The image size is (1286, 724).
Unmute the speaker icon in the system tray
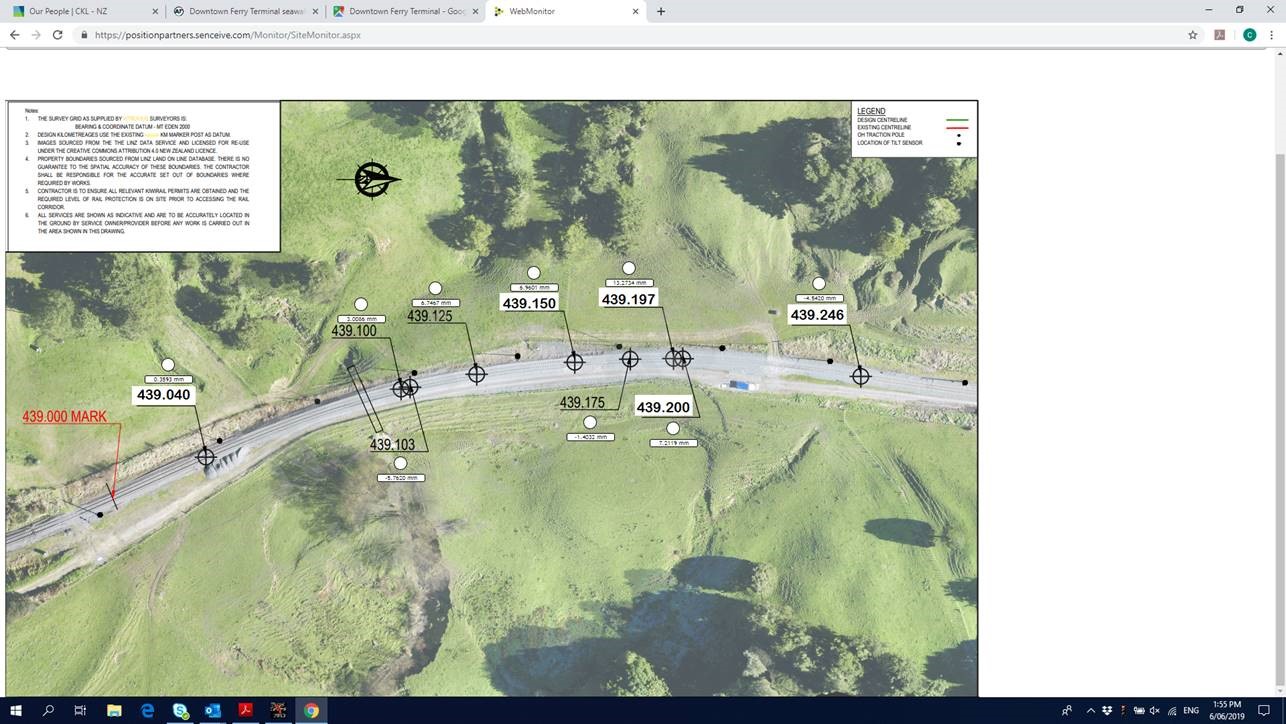point(1152,711)
